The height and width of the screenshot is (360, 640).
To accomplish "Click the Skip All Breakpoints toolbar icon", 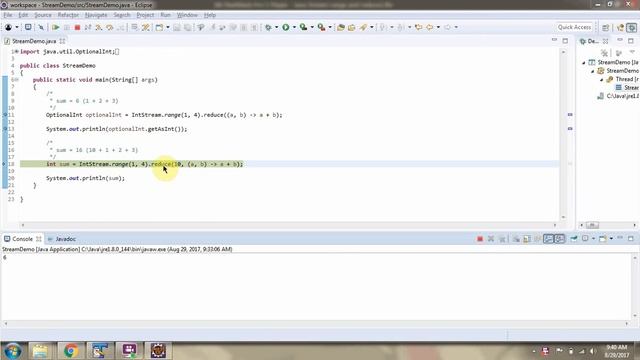I will click(x=41, y=27).
